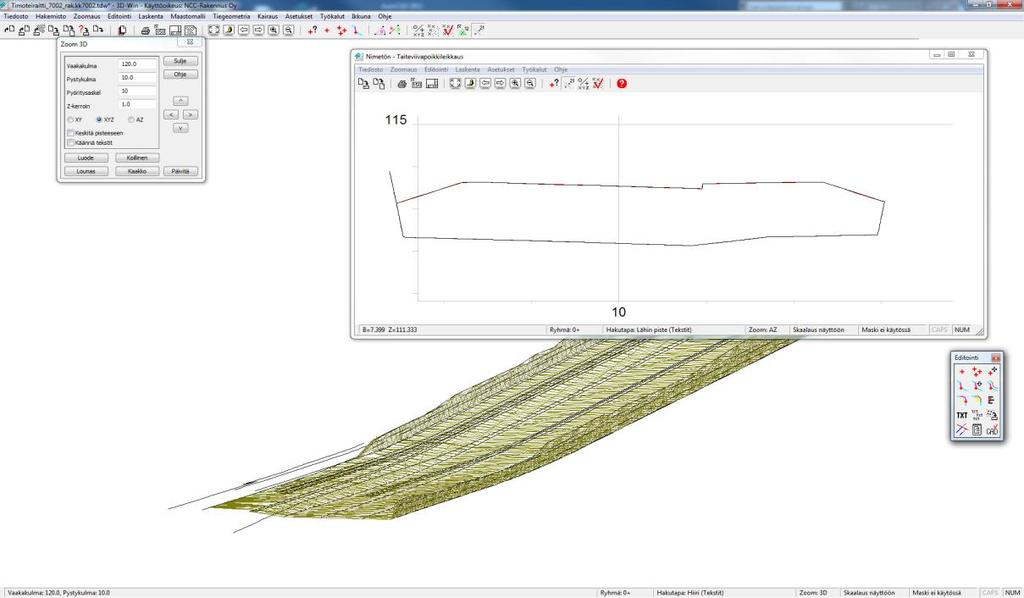Click next zoom right-arrow icon in main toolbar
The height and width of the screenshot is (598, 1024).
click(x=259, y=30)
